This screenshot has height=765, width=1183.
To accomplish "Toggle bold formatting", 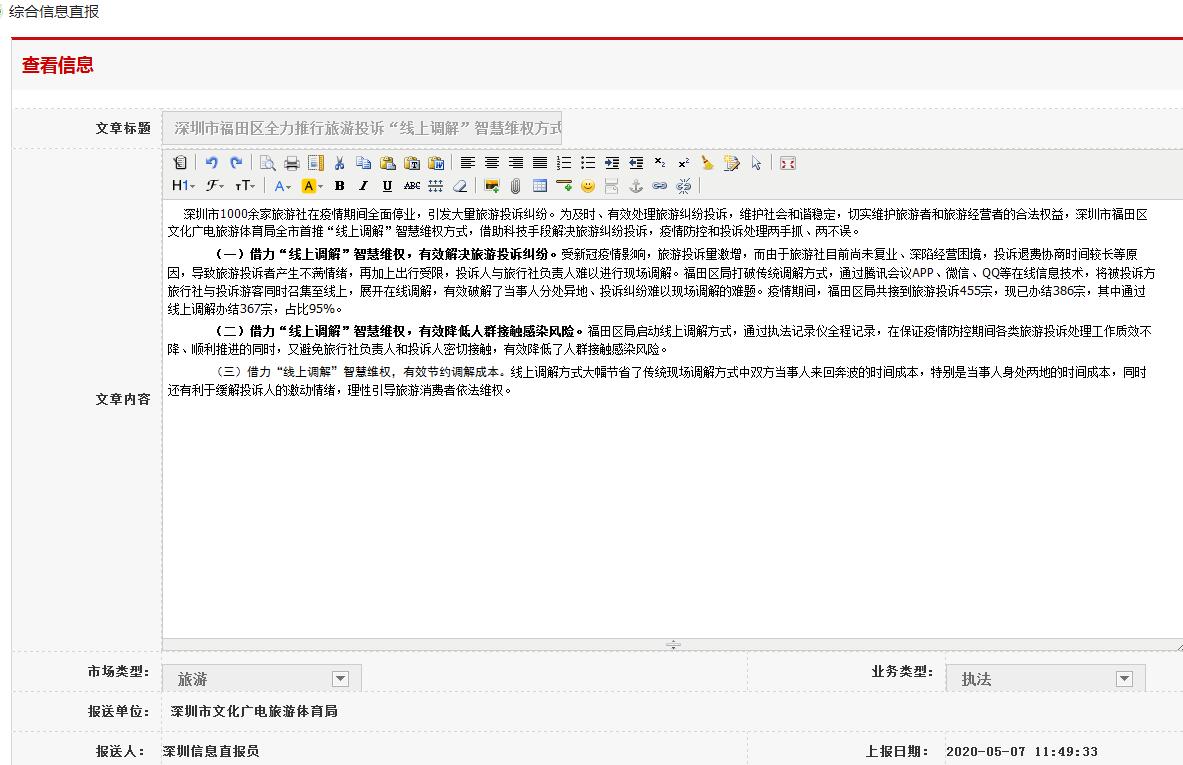I will click(x=339, y=187).
